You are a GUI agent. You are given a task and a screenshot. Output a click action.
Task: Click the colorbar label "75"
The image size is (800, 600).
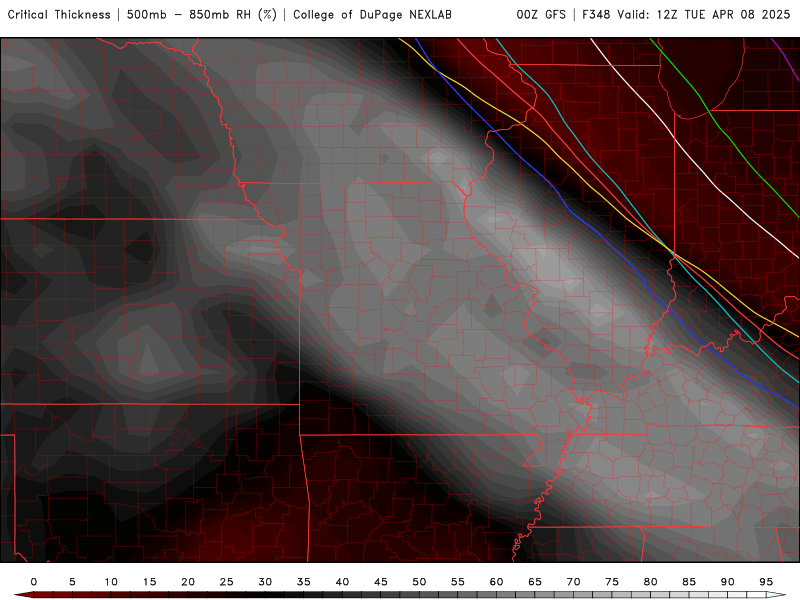click(612, 582)
